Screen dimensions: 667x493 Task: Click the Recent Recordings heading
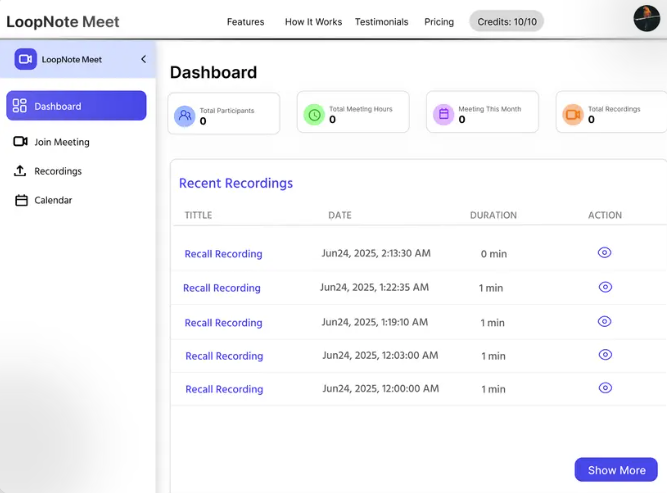(x=236, y=183)
